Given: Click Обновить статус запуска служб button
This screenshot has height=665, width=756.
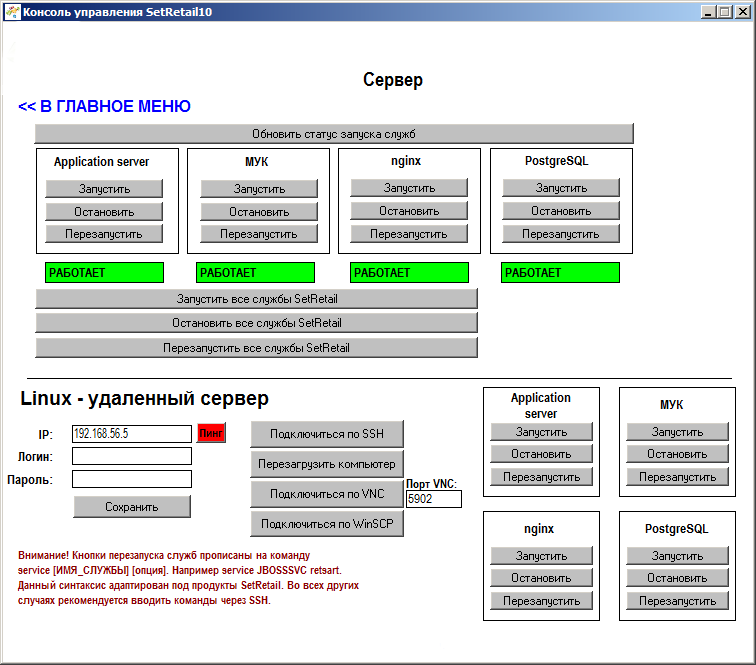Looking at the screenshot, I should 334,134.
